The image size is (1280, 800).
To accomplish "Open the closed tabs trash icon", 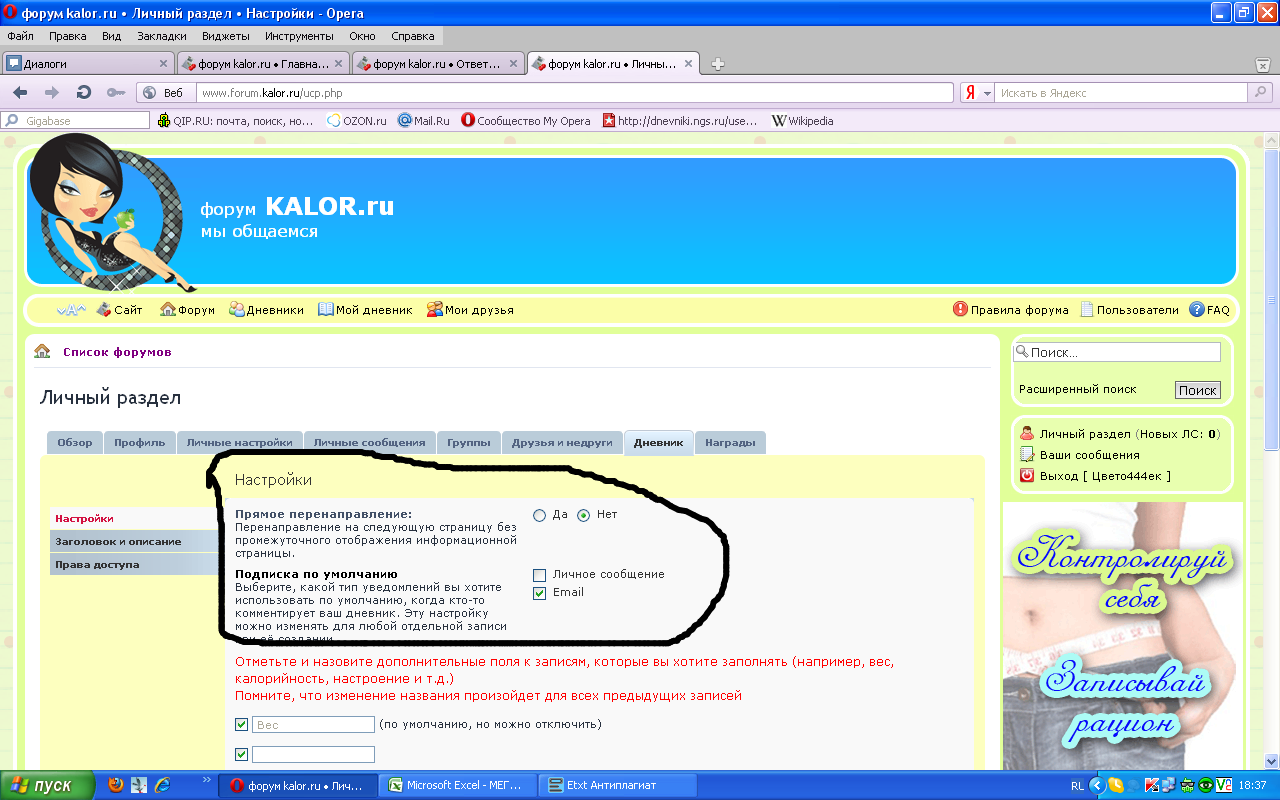I will tap(1262, 65).
